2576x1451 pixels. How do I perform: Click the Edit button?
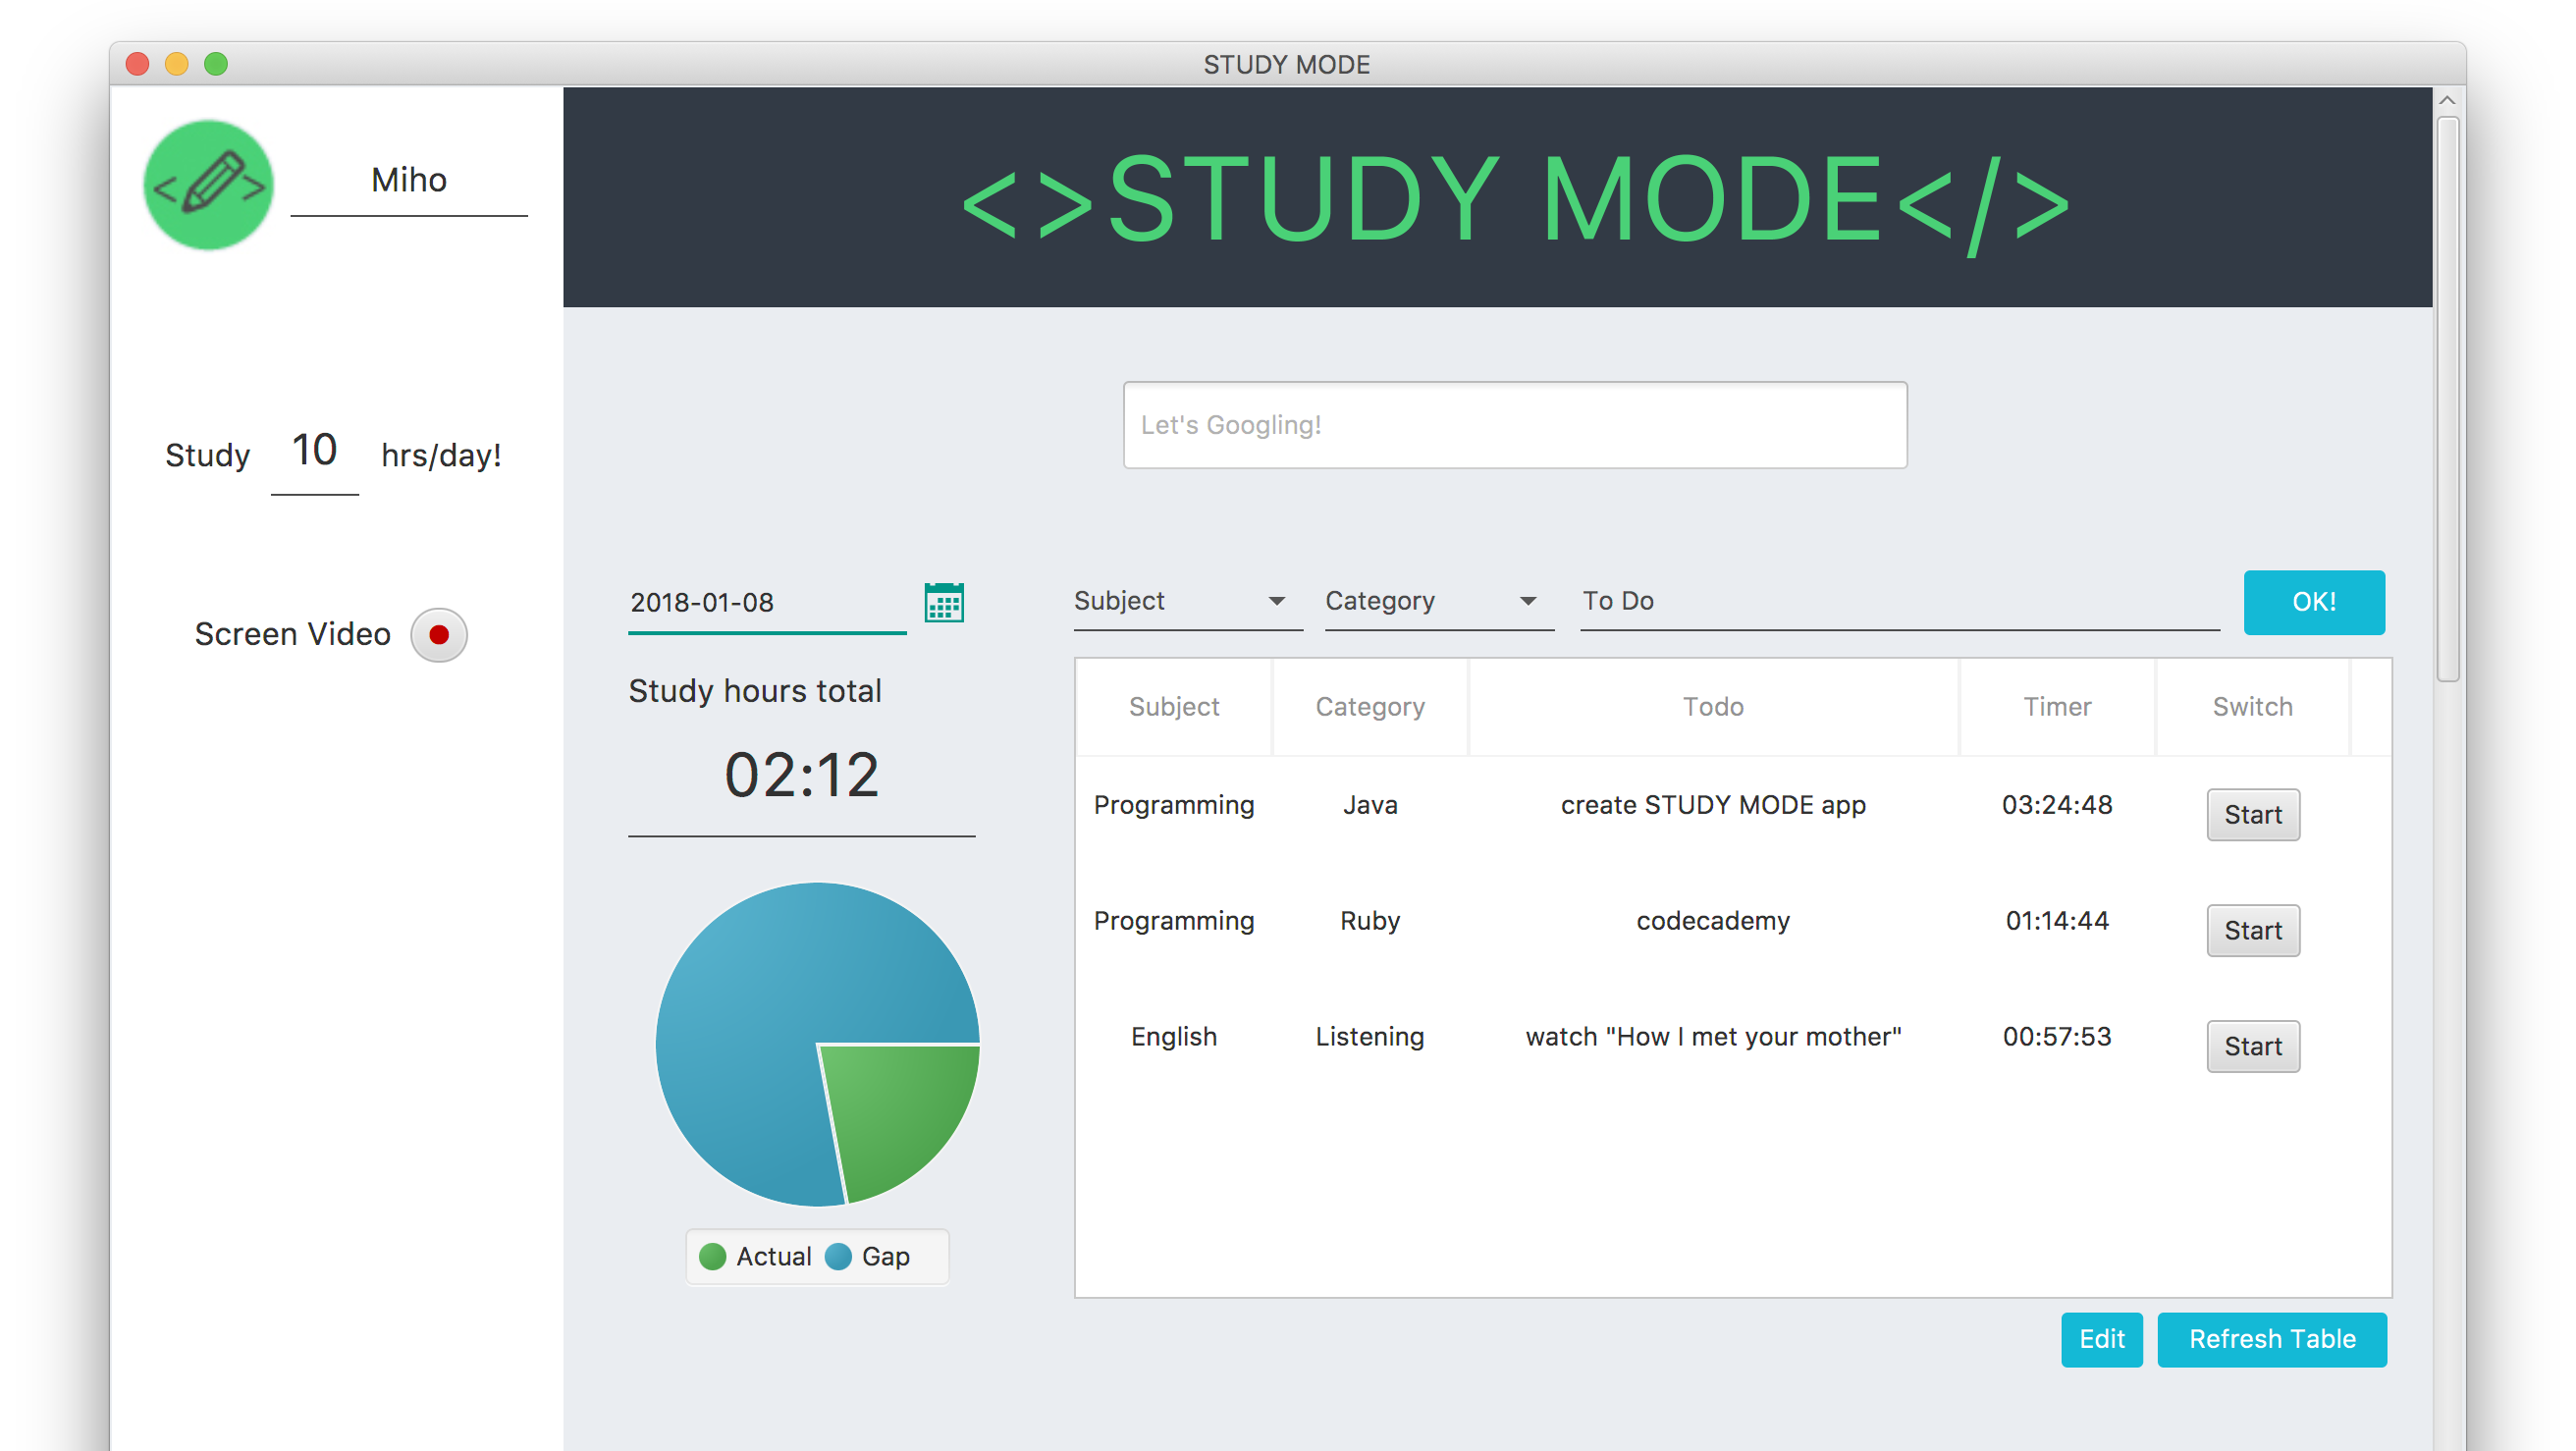(2101, 1339)
